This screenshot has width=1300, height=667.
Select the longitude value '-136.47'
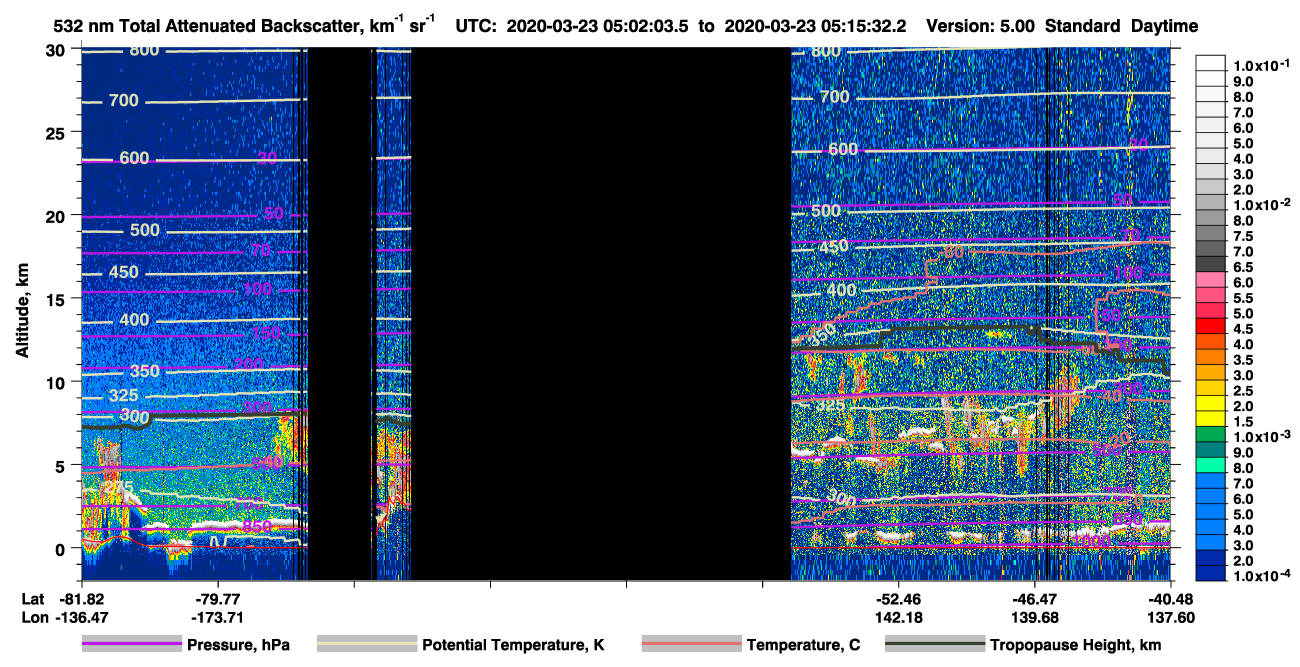(x=82, y=617)
